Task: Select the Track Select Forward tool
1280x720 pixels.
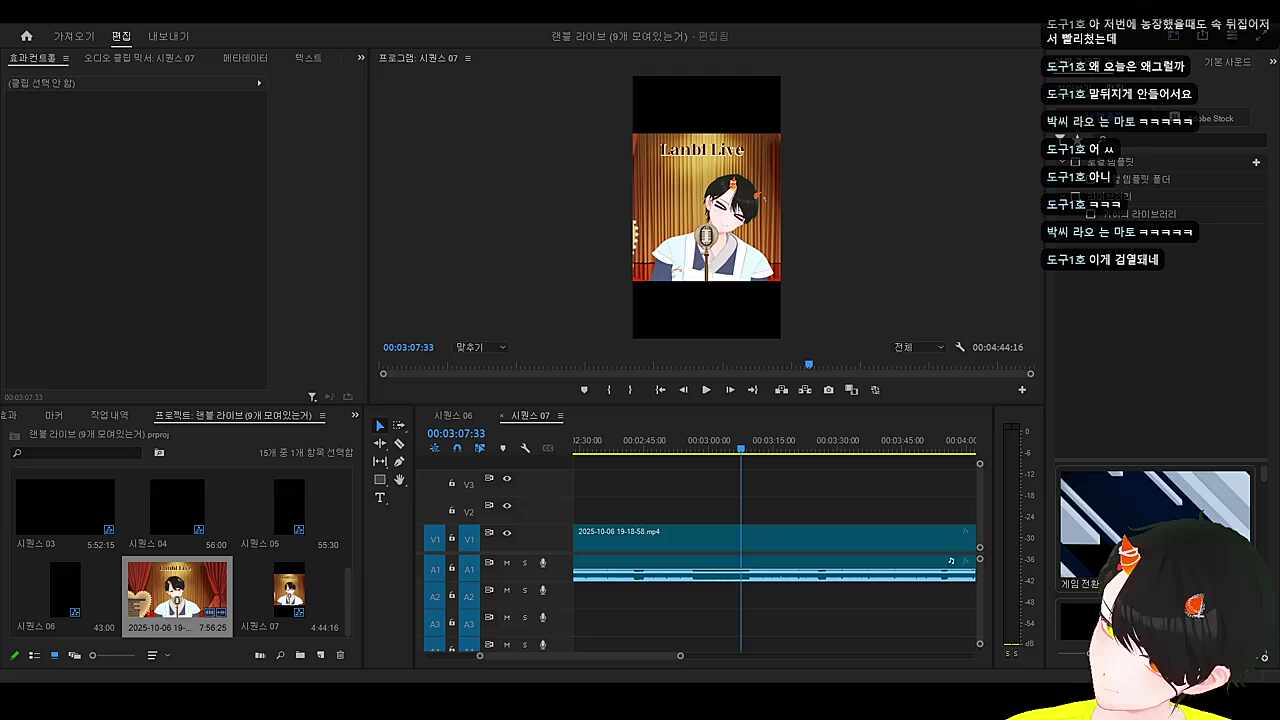Action: coord(399,426)
